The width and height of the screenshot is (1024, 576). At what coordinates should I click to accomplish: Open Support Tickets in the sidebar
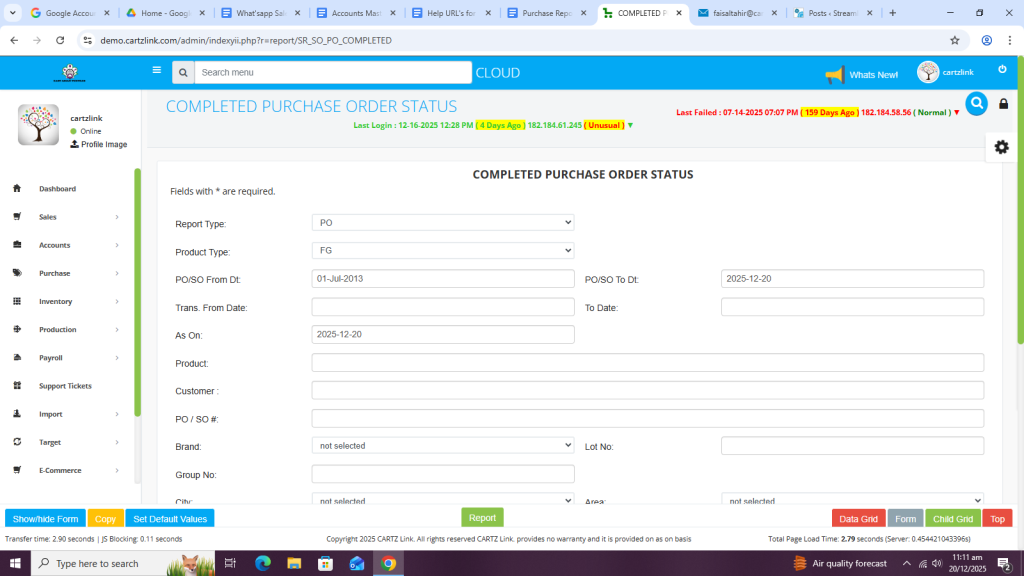tap(65, 386)
